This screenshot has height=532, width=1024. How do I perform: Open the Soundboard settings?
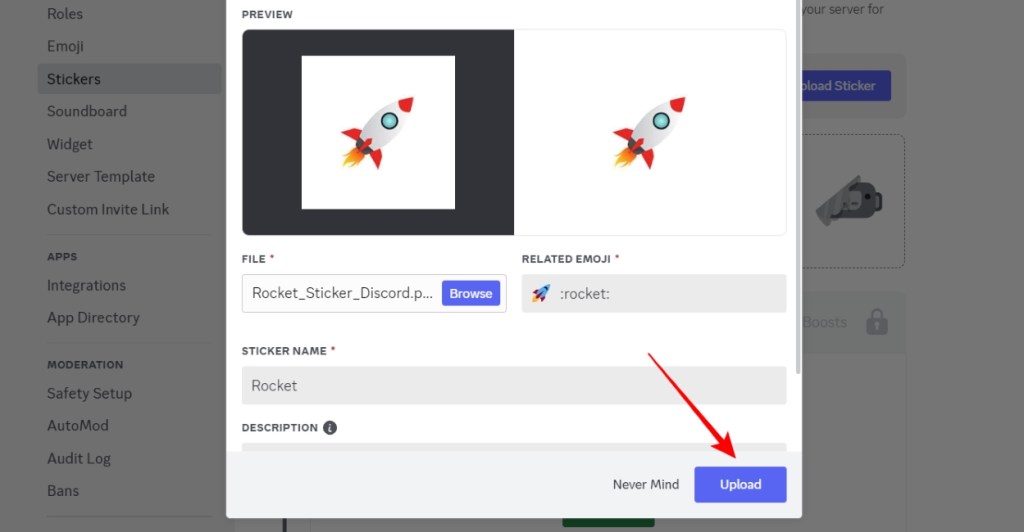pyautogui.click(x=87, y=112)
